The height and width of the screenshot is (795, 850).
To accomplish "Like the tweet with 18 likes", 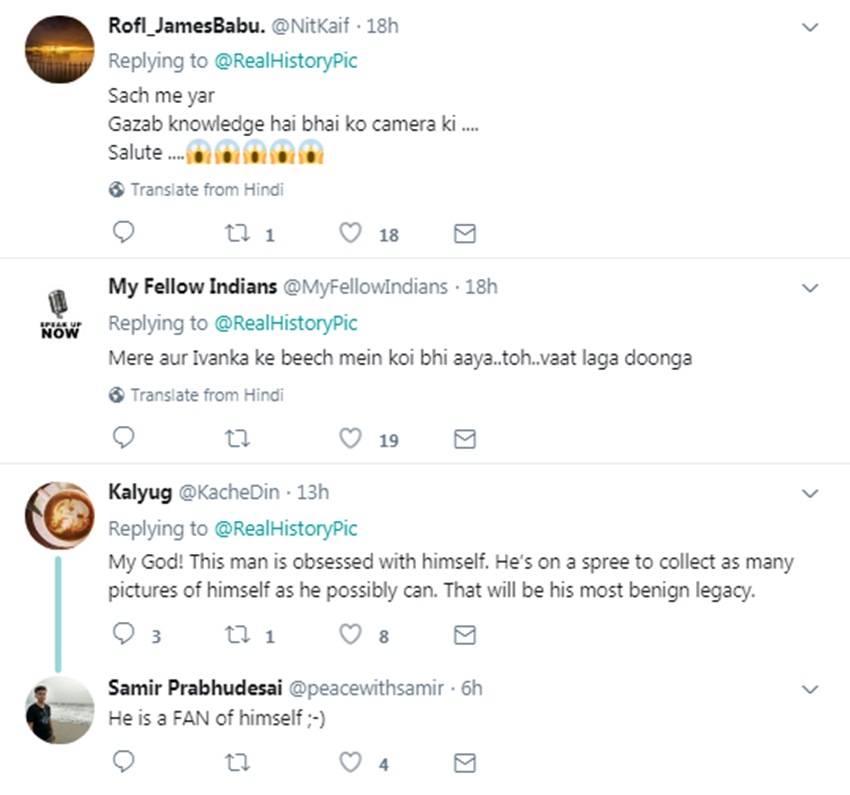I will click(350, 234).
